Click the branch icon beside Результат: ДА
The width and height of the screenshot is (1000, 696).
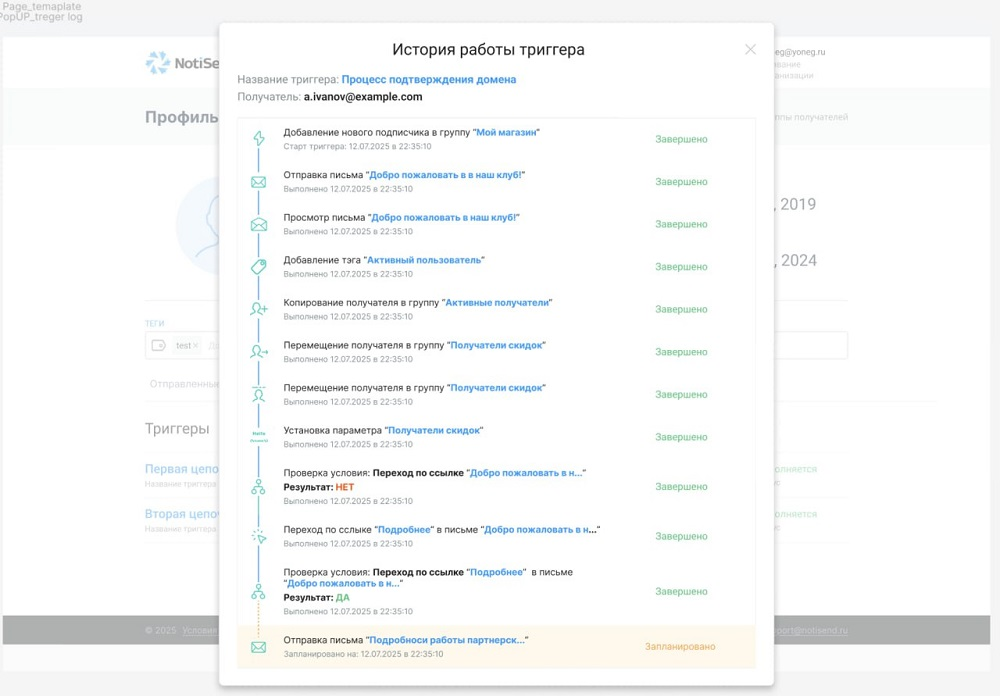(258, 592)
